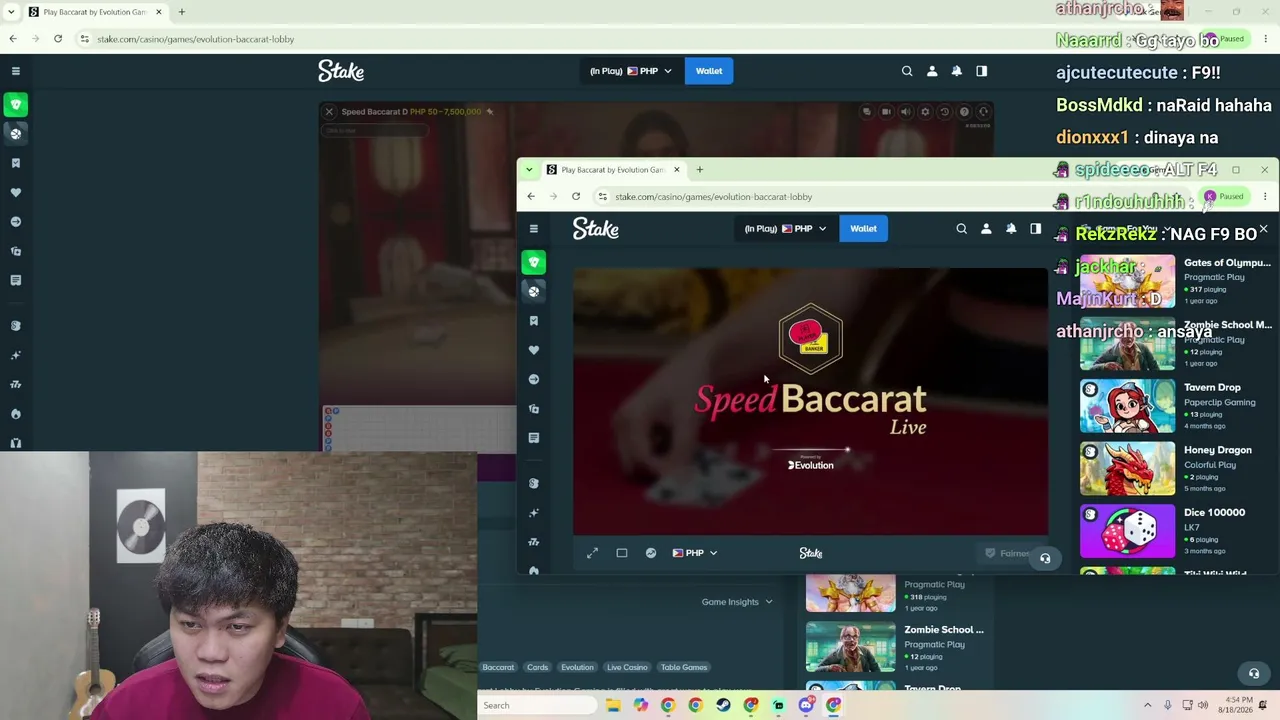This screenshot has width=1280, height=720.
Task: Open notifications bell in front Stake window
Action: [x=1011, y=229]
